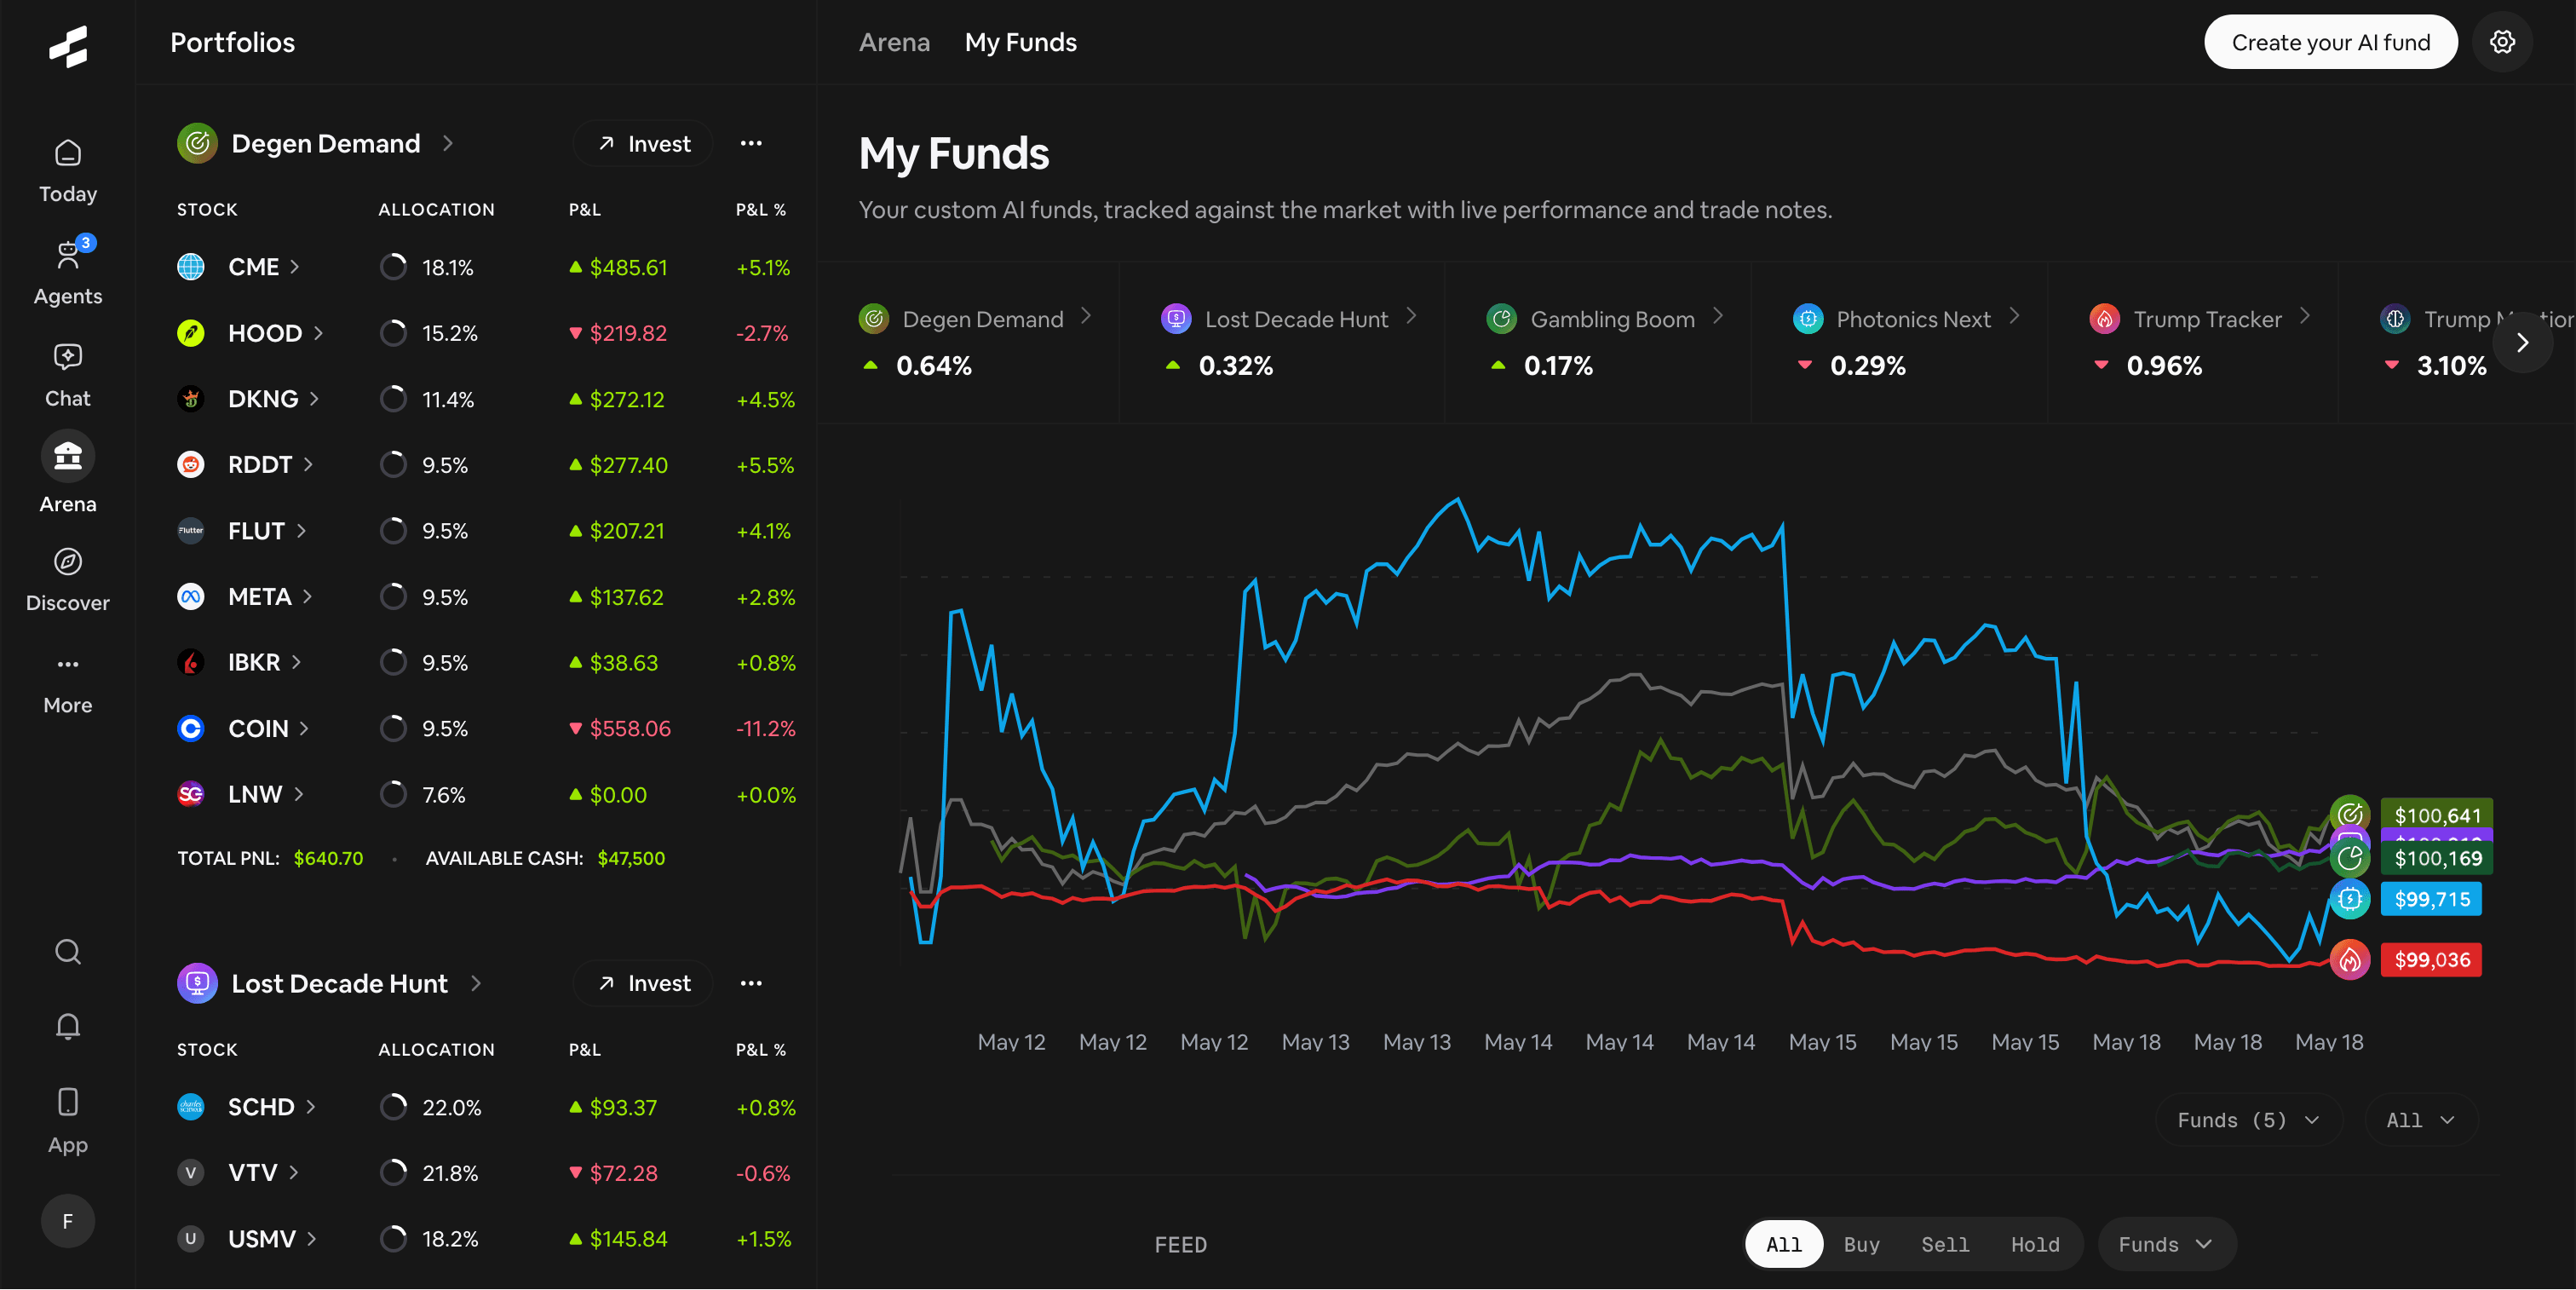
Task: Open Lost Decade Hunt options ellipsis
Action: point(751,983)
